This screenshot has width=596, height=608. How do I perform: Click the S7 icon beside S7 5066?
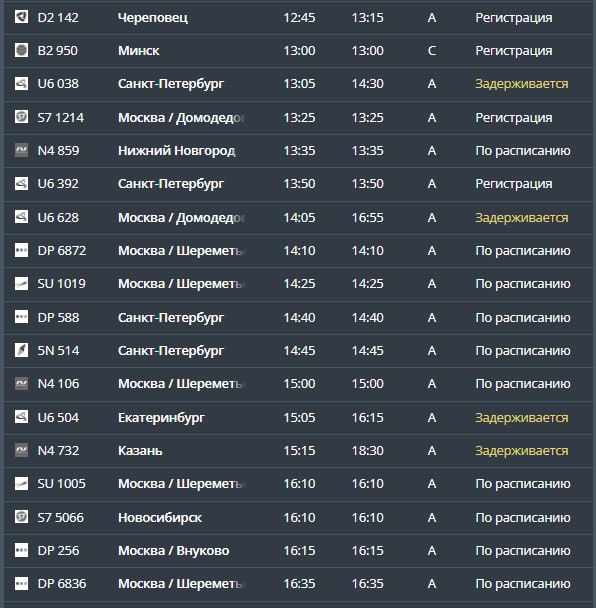tap(21, 517)
